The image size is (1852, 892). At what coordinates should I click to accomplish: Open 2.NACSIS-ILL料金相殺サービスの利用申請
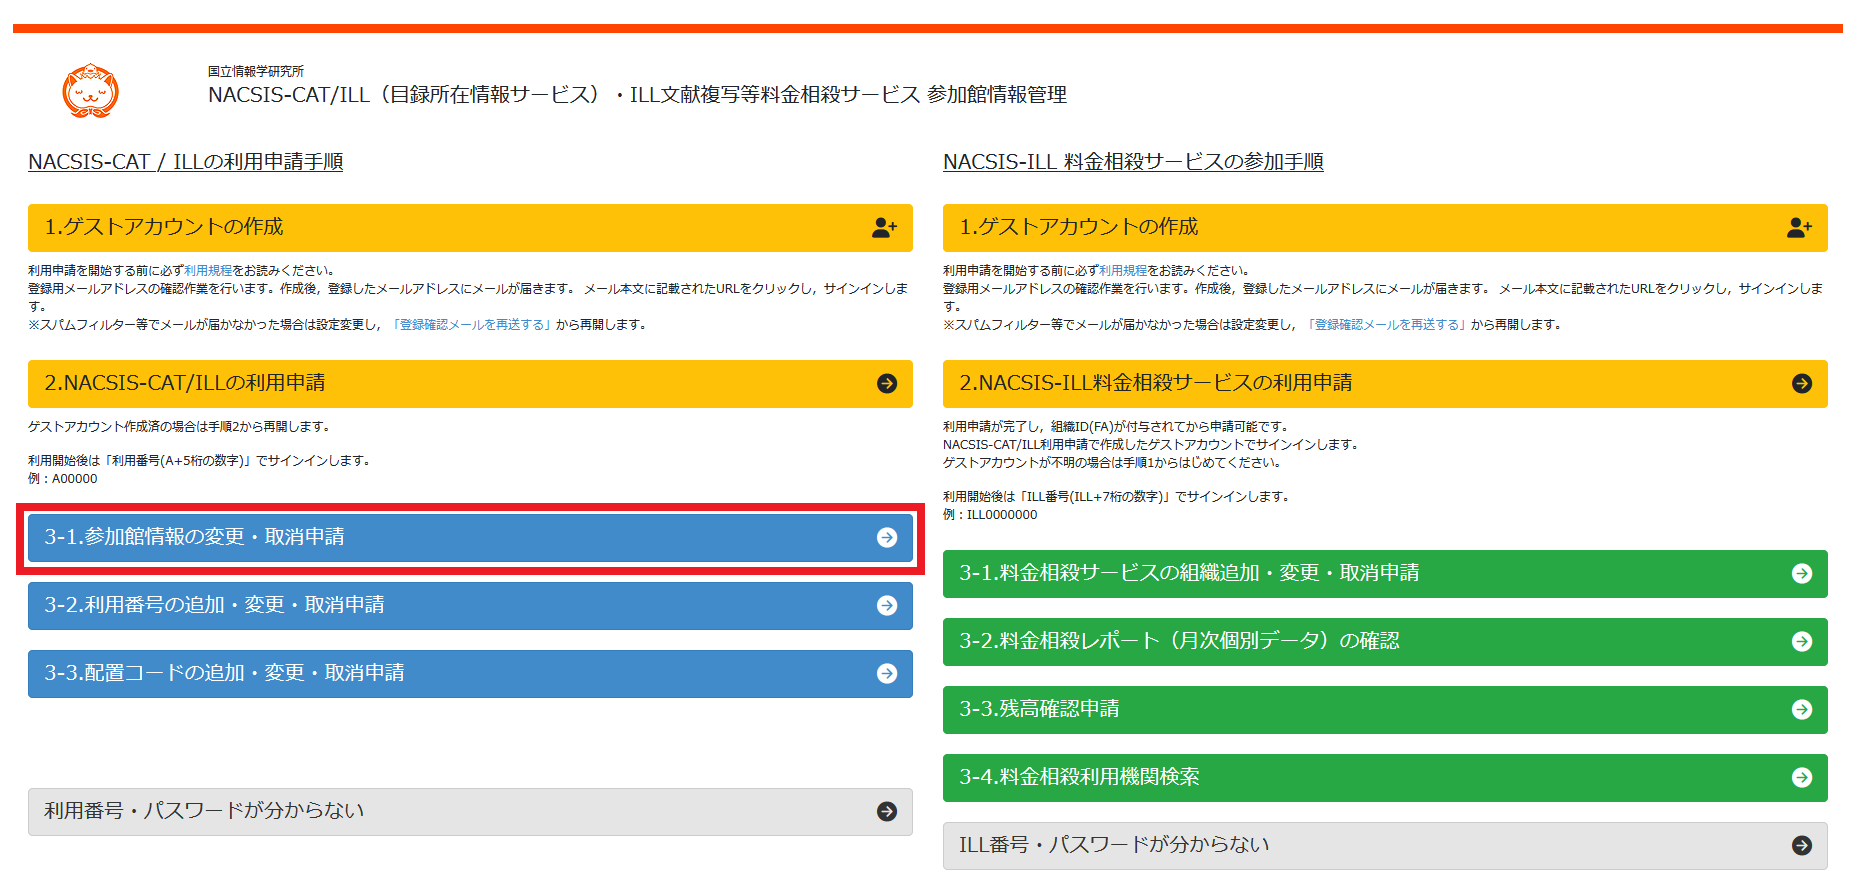point(1385,384)
